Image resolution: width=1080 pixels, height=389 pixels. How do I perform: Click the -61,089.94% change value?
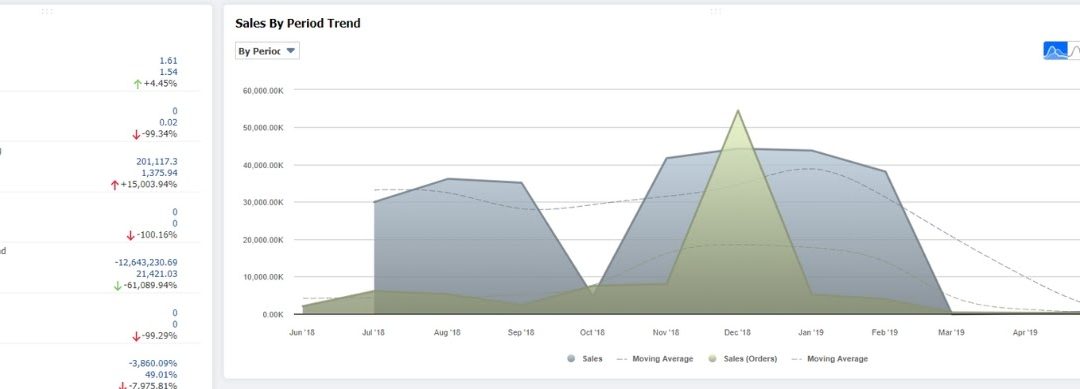point(151,286)
